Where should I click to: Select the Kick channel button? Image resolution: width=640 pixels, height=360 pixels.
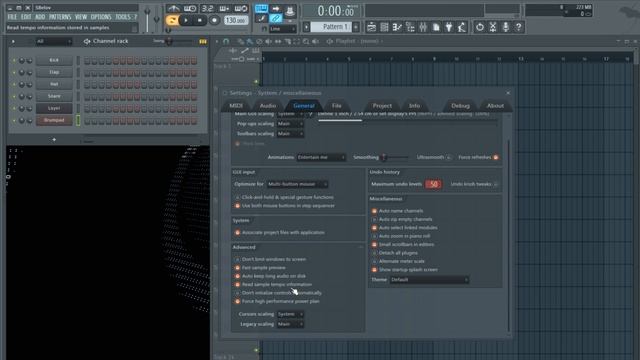(x=54, y=60)
